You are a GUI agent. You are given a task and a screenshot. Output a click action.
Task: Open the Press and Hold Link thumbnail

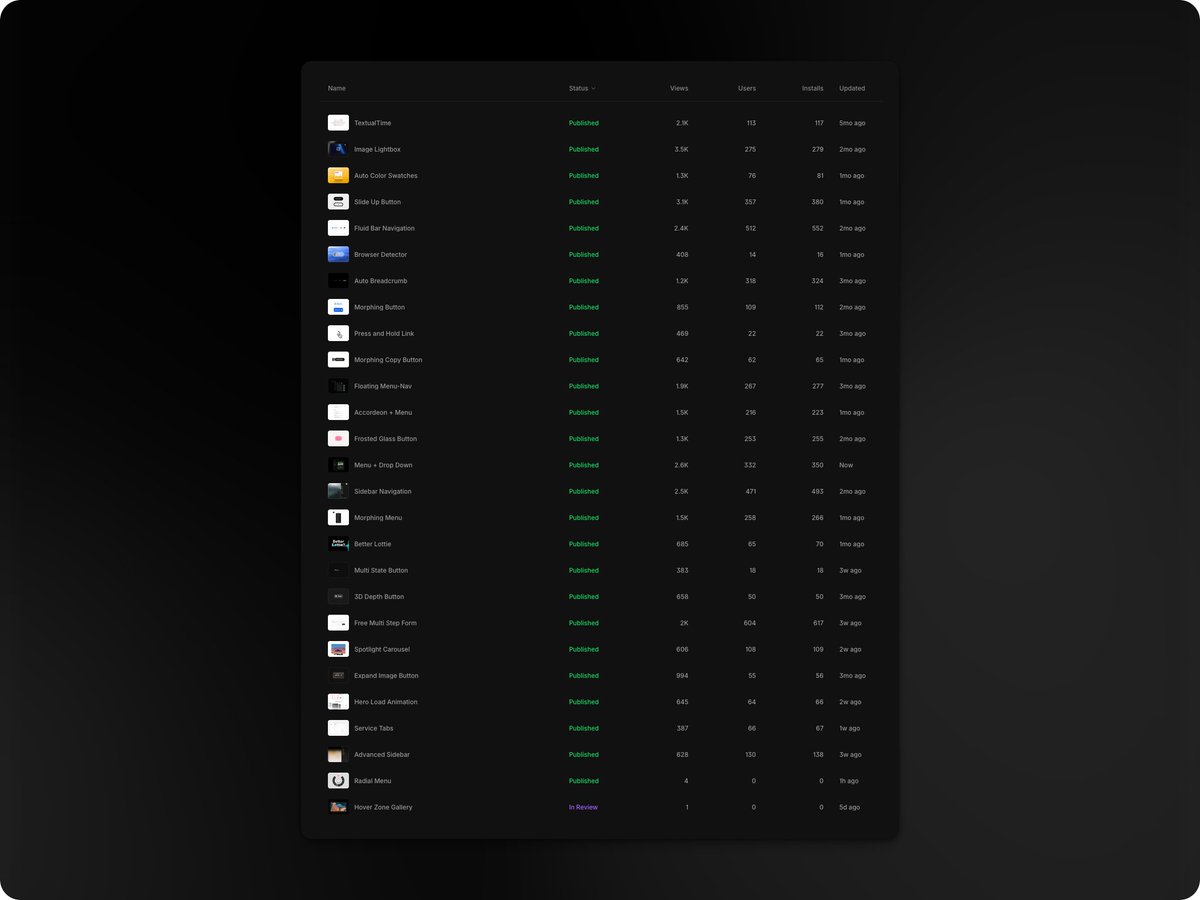(x=338, y=333)
